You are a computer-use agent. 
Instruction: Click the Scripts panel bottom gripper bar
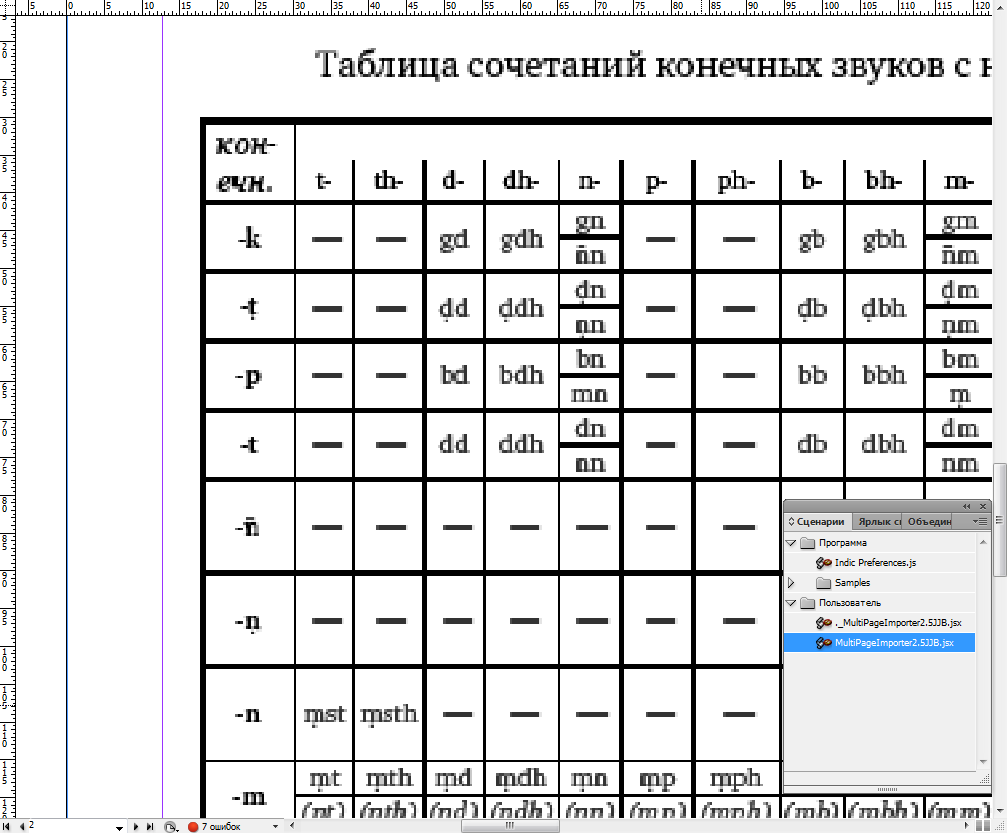[887, 789]
